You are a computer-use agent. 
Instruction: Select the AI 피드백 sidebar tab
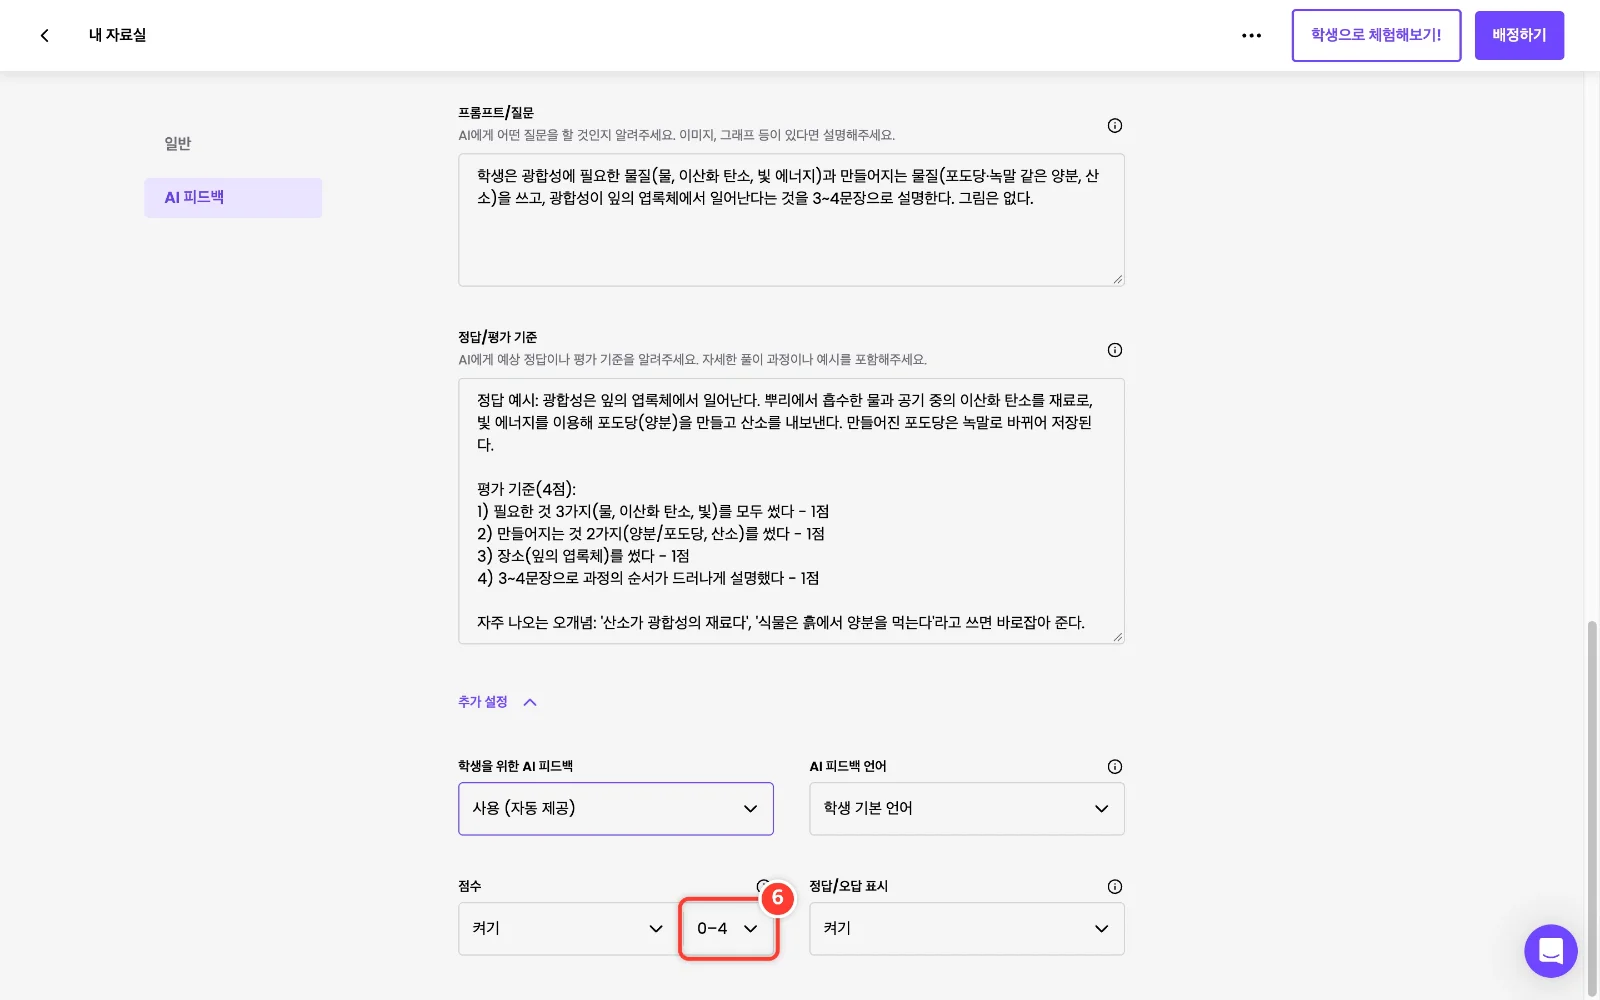click(x=233, y=198)
